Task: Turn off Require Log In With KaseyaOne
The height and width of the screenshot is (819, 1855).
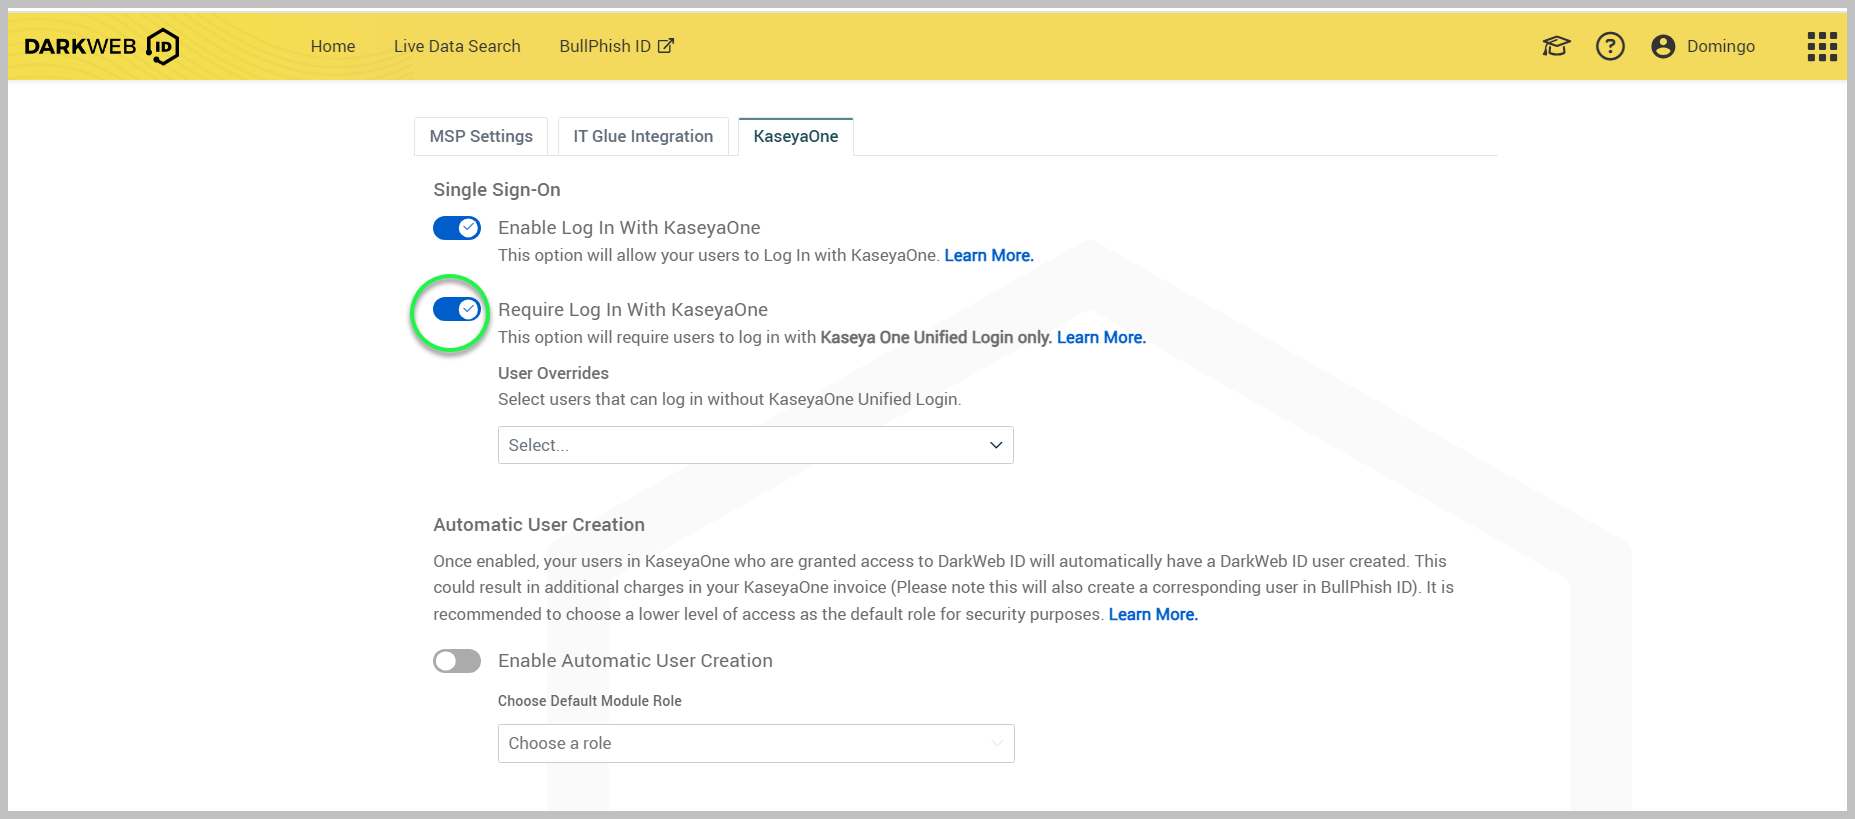Action: tap(457, 310)
